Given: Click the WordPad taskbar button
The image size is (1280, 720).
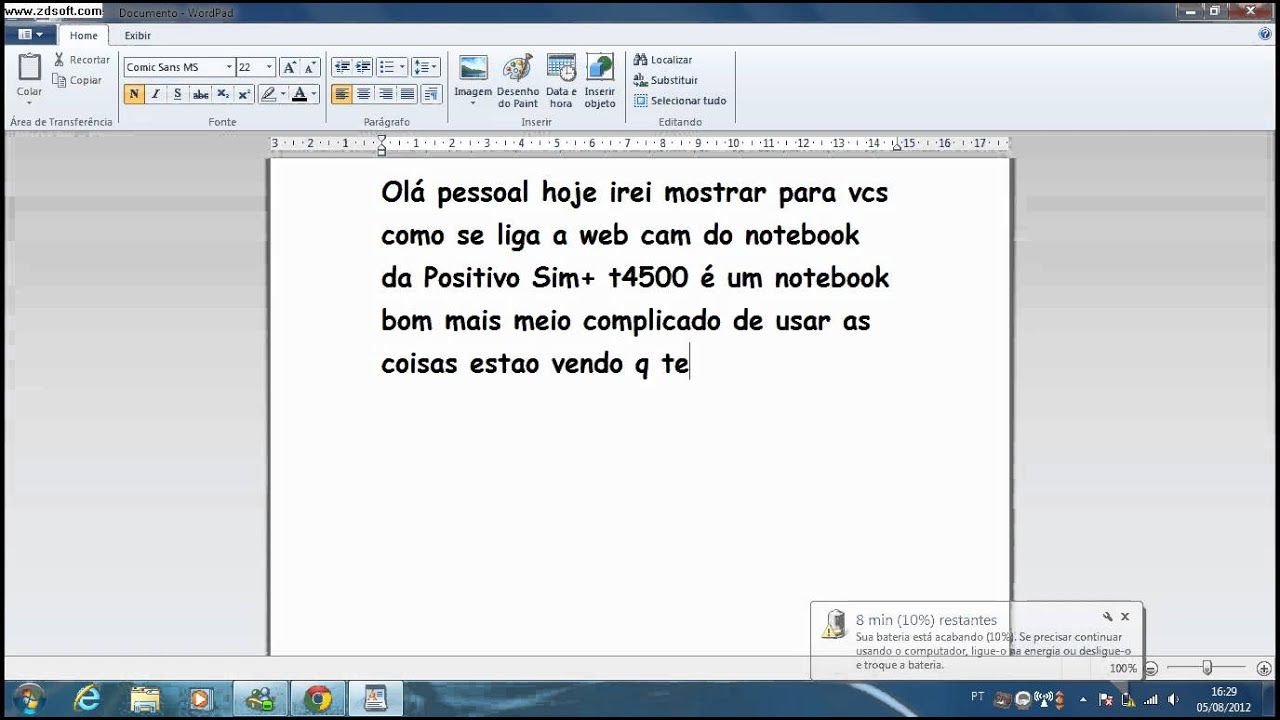Looking at the screenshot, I should point(375,699).
